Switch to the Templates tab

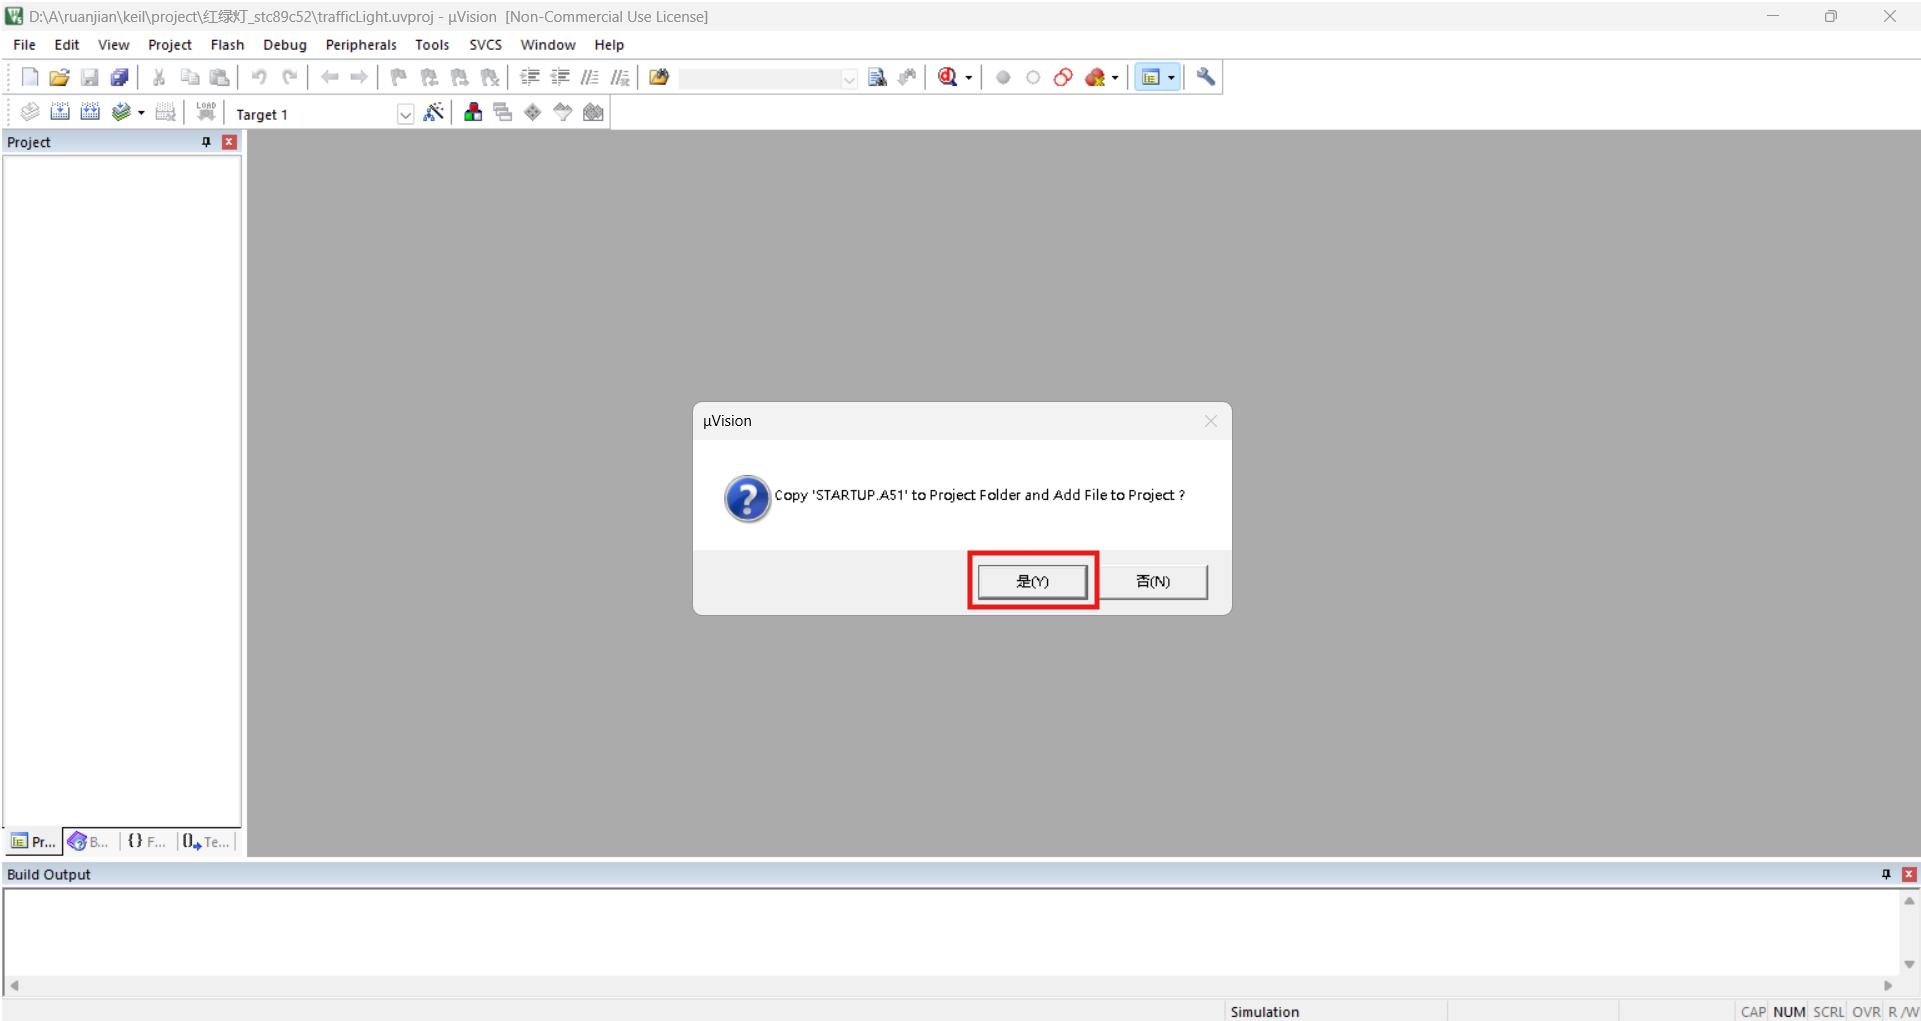[x=206, y=842]
